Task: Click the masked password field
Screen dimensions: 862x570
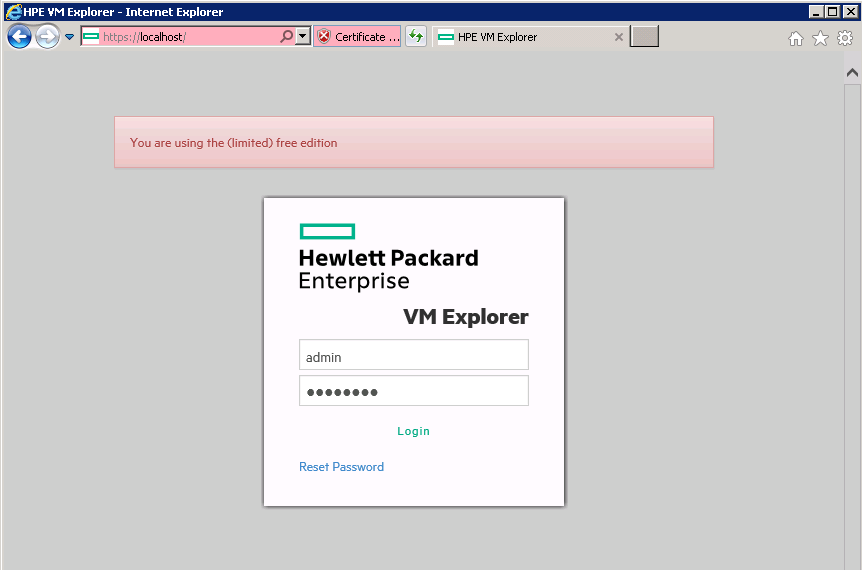Action: coord(414,391)
